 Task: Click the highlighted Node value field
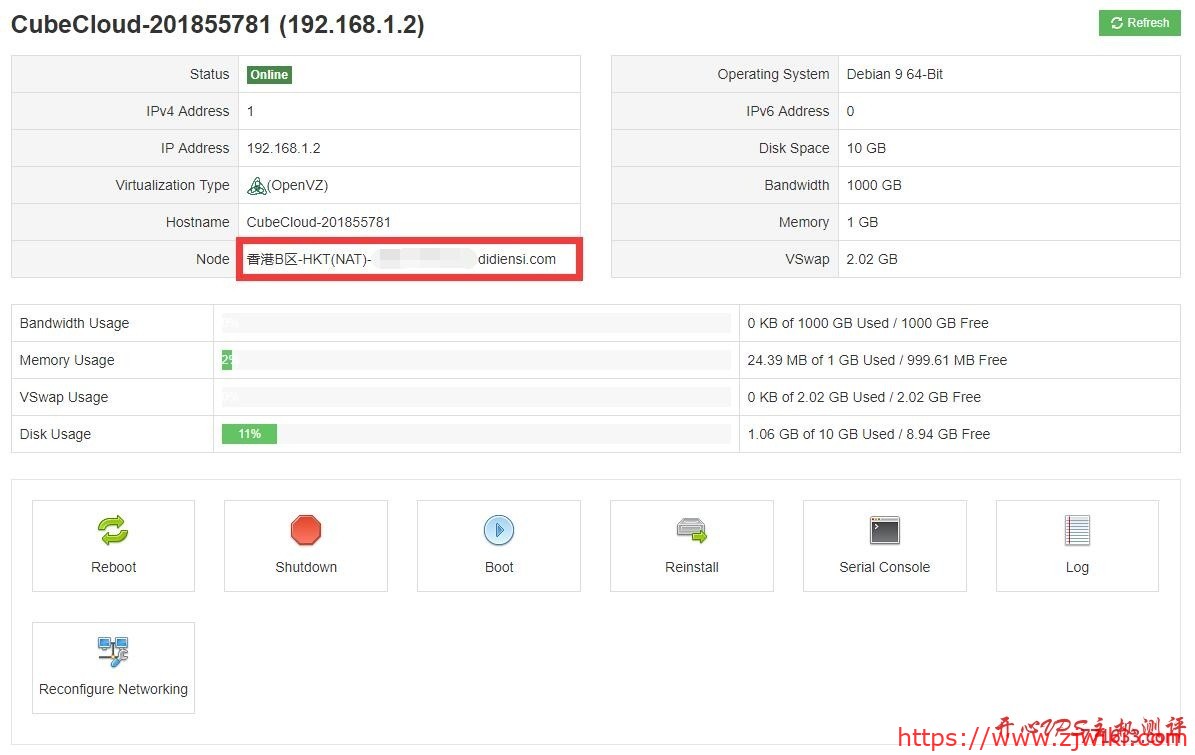point(409,260)
